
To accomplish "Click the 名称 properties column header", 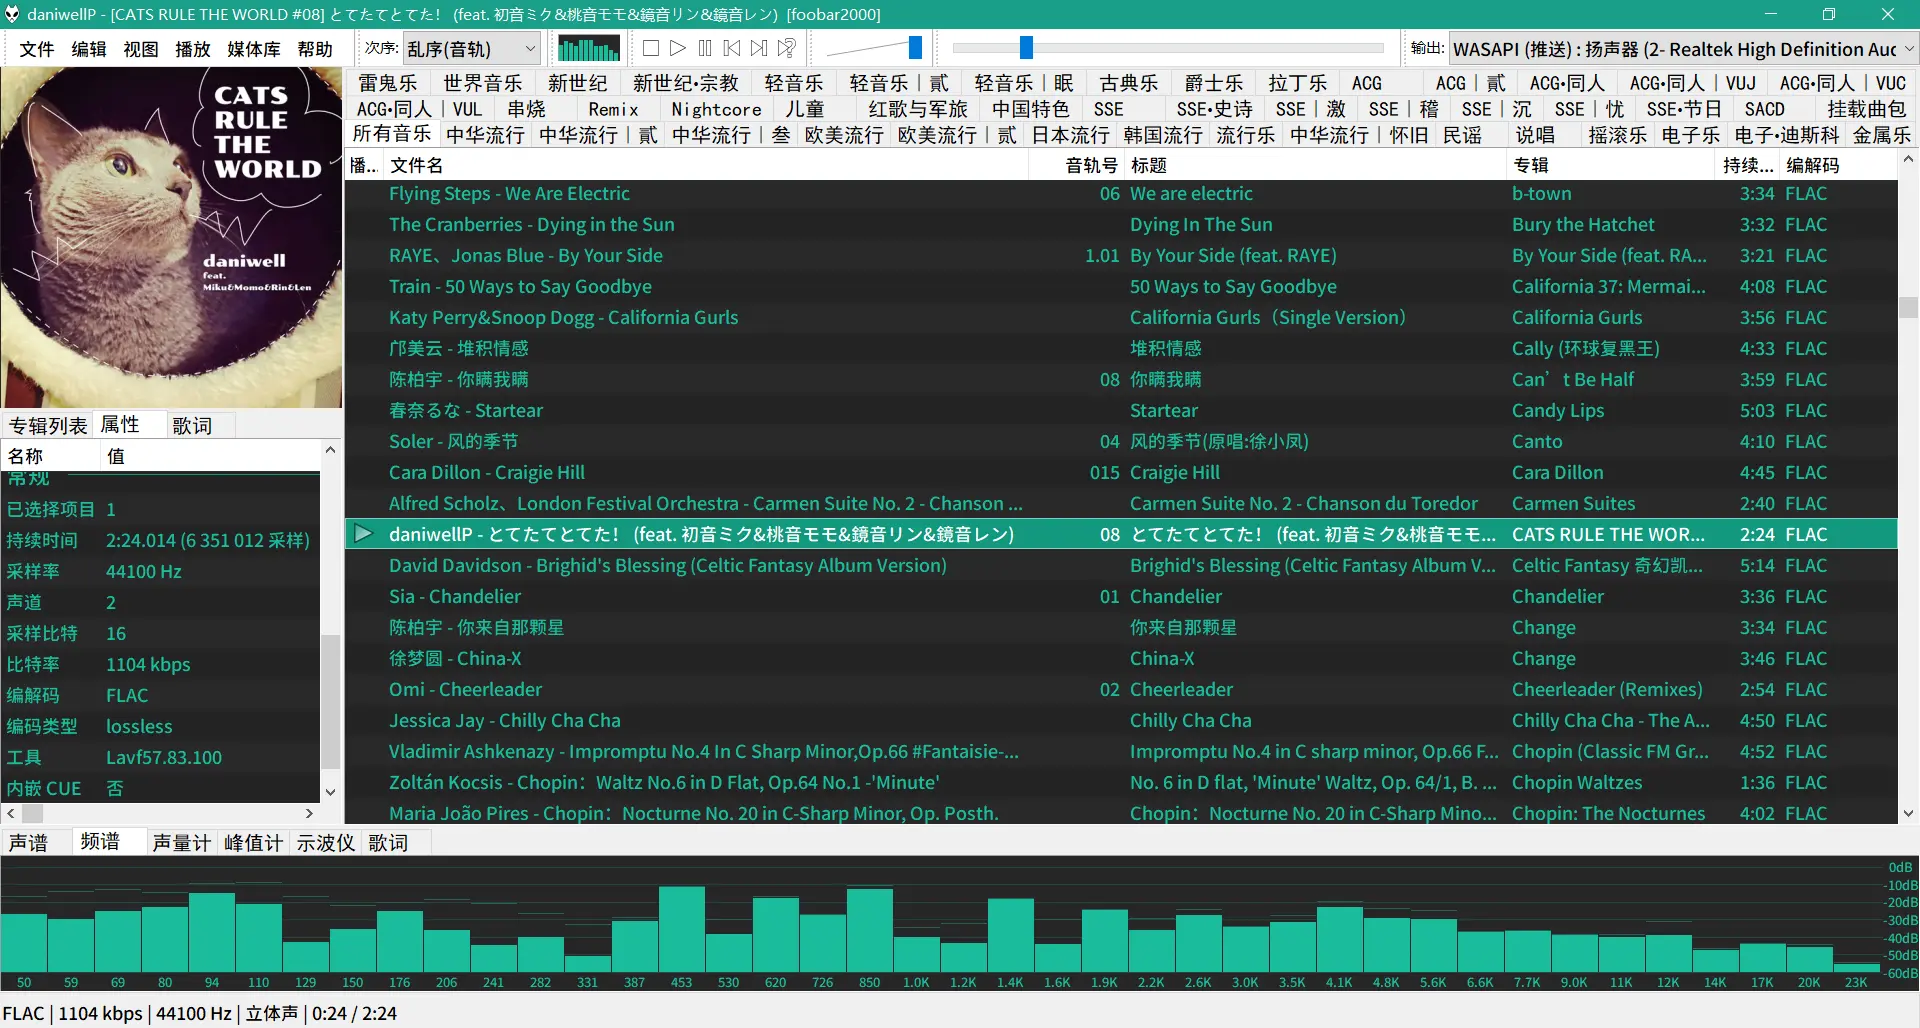I will (x=50, y=456).
